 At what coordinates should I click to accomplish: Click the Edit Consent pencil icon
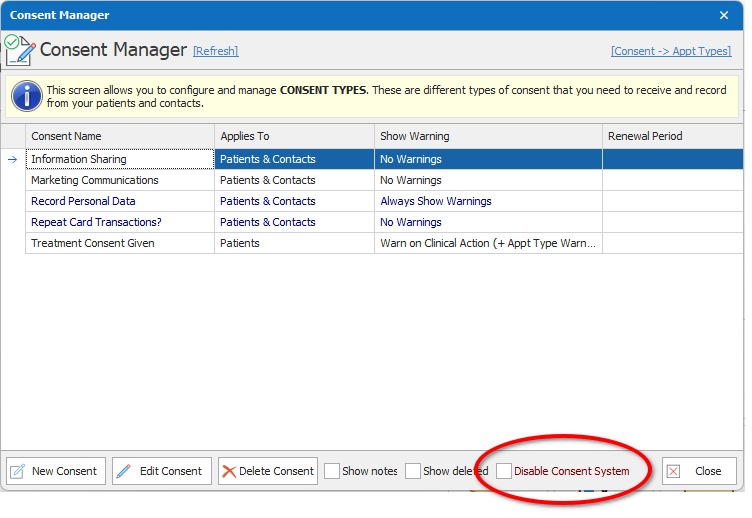(x=124, y=471)
